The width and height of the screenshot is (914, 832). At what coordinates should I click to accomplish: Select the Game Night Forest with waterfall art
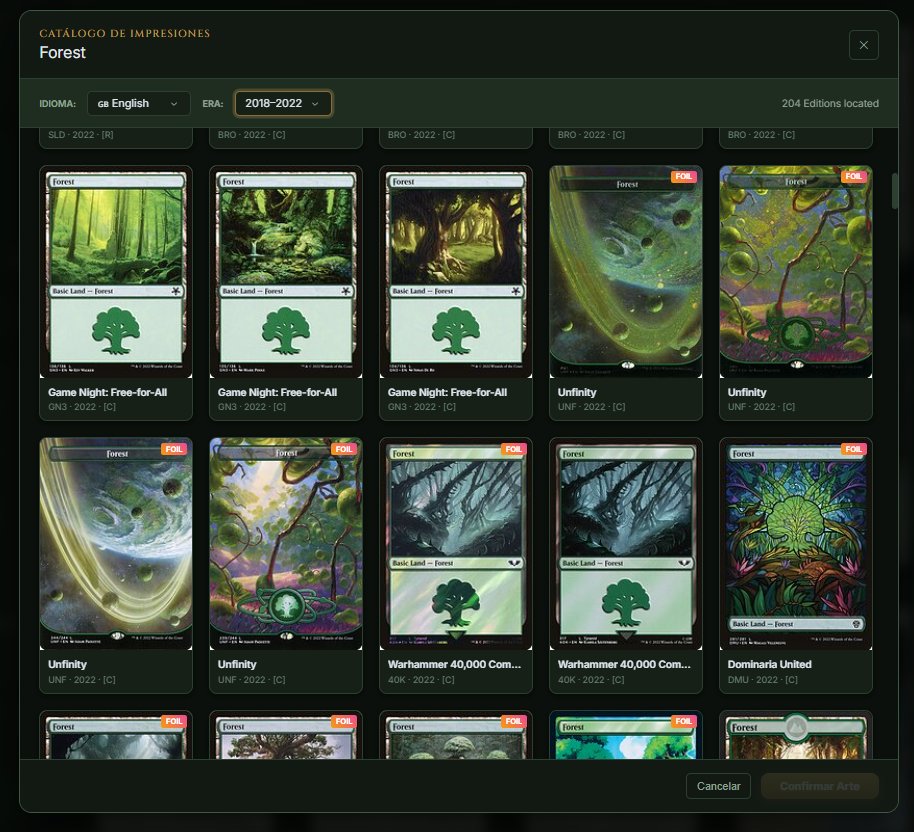pos(286,293)
